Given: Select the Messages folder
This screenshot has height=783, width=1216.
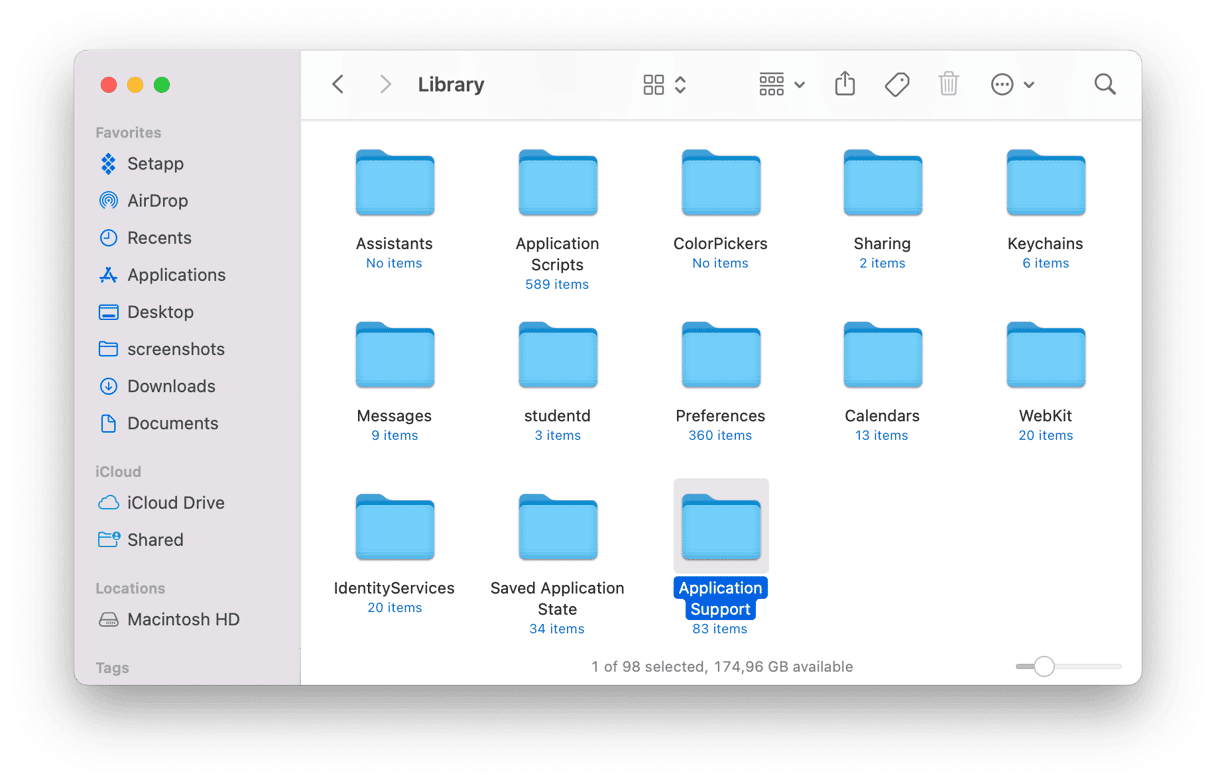Looking at the screenshot, I should 395,355.
